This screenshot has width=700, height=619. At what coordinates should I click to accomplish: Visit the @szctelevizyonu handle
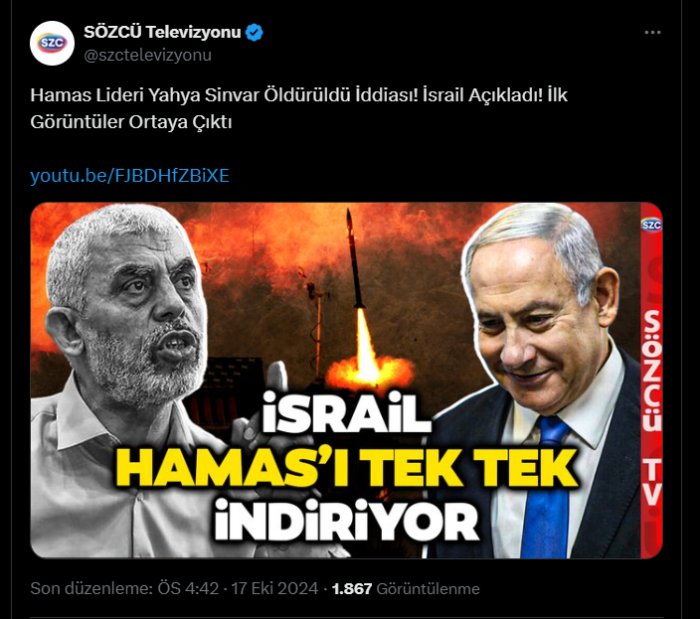tap(148, 55)
